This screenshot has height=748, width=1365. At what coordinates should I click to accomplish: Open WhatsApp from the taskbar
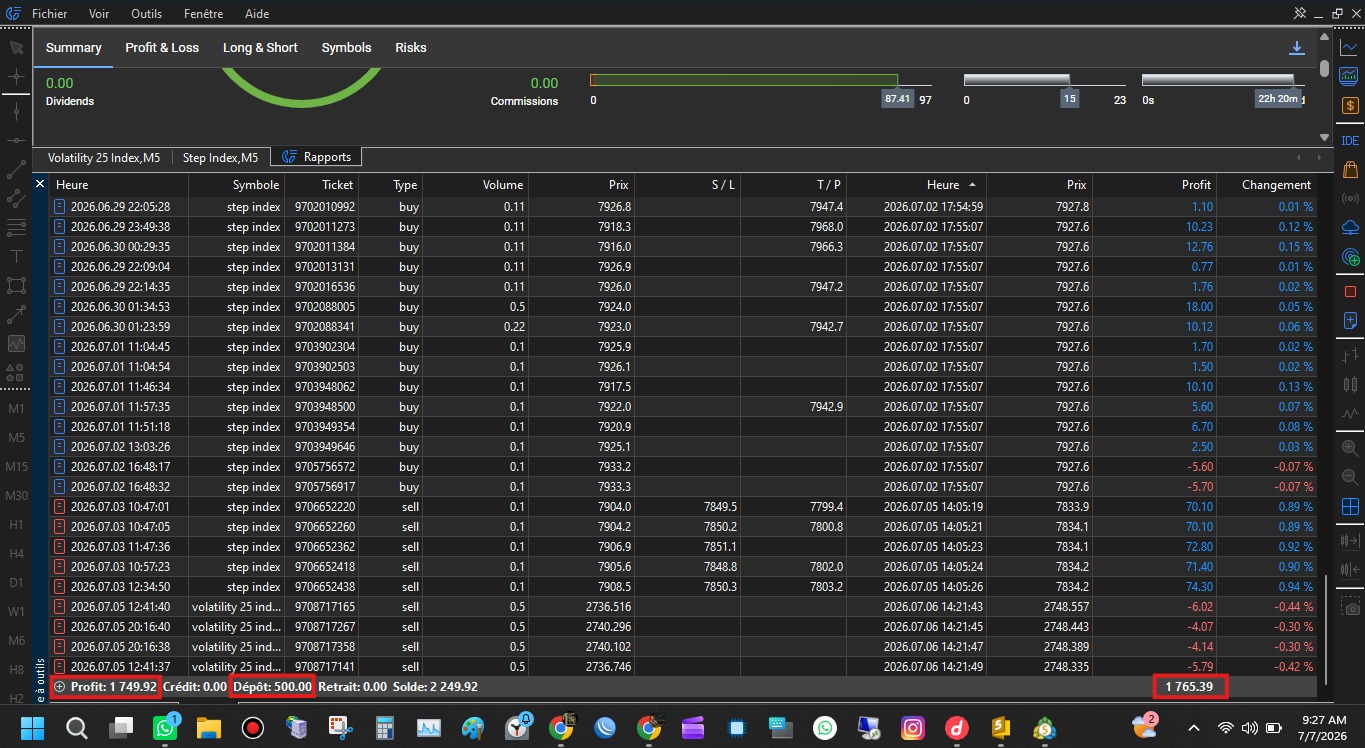[166, 728]
